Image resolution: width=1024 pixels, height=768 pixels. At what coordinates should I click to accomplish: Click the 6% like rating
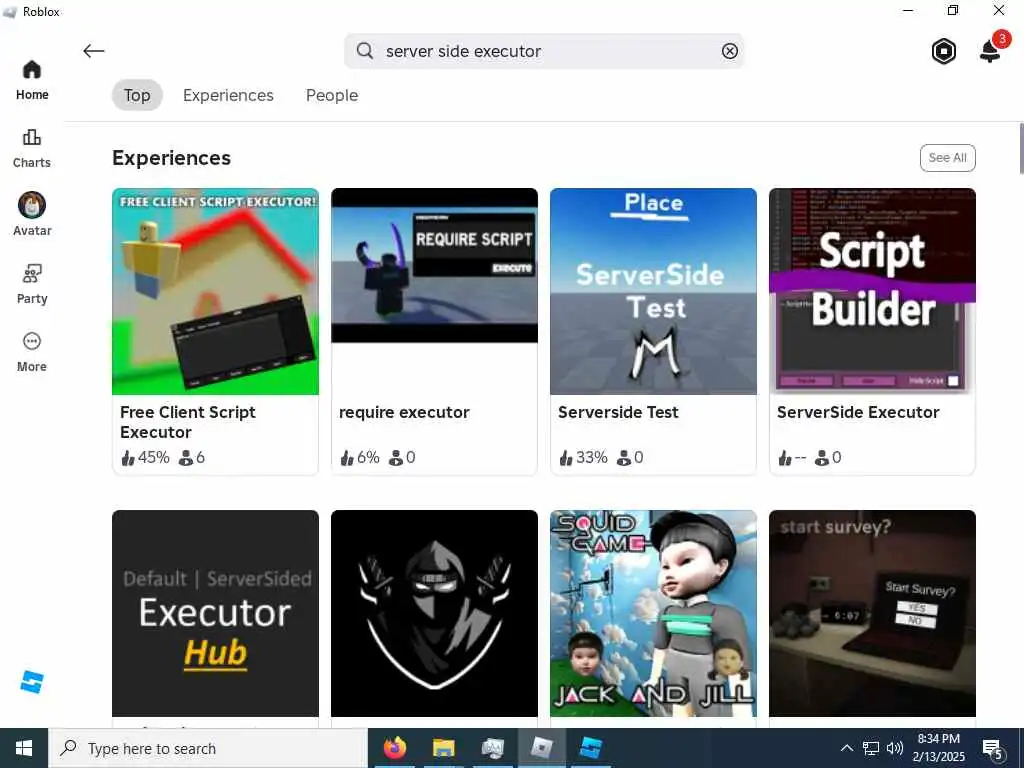point(360,457)
